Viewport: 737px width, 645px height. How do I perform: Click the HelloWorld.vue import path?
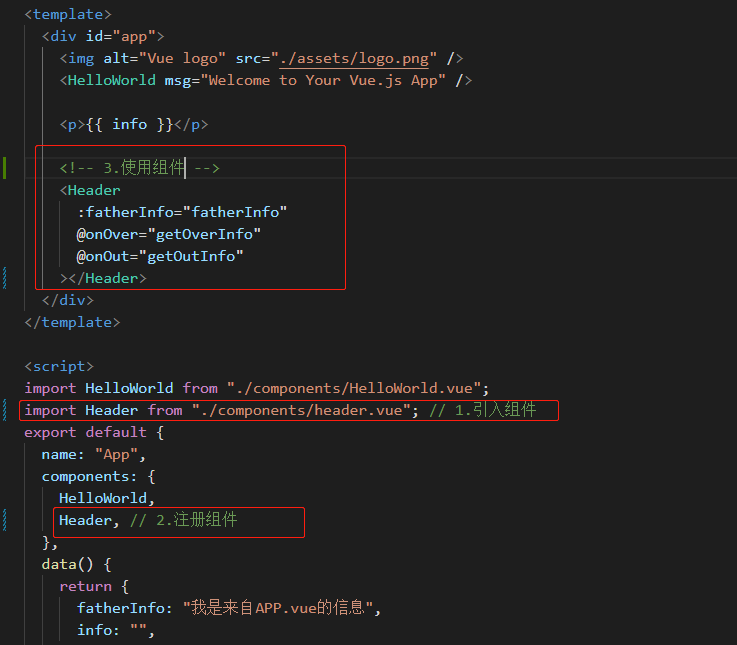[x=354, y=388]
